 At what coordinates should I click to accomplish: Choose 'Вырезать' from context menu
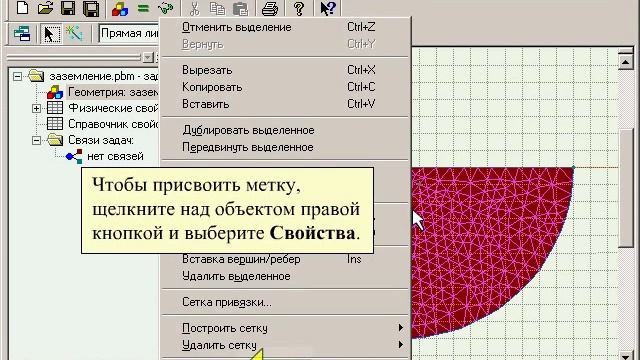(285, 70)
